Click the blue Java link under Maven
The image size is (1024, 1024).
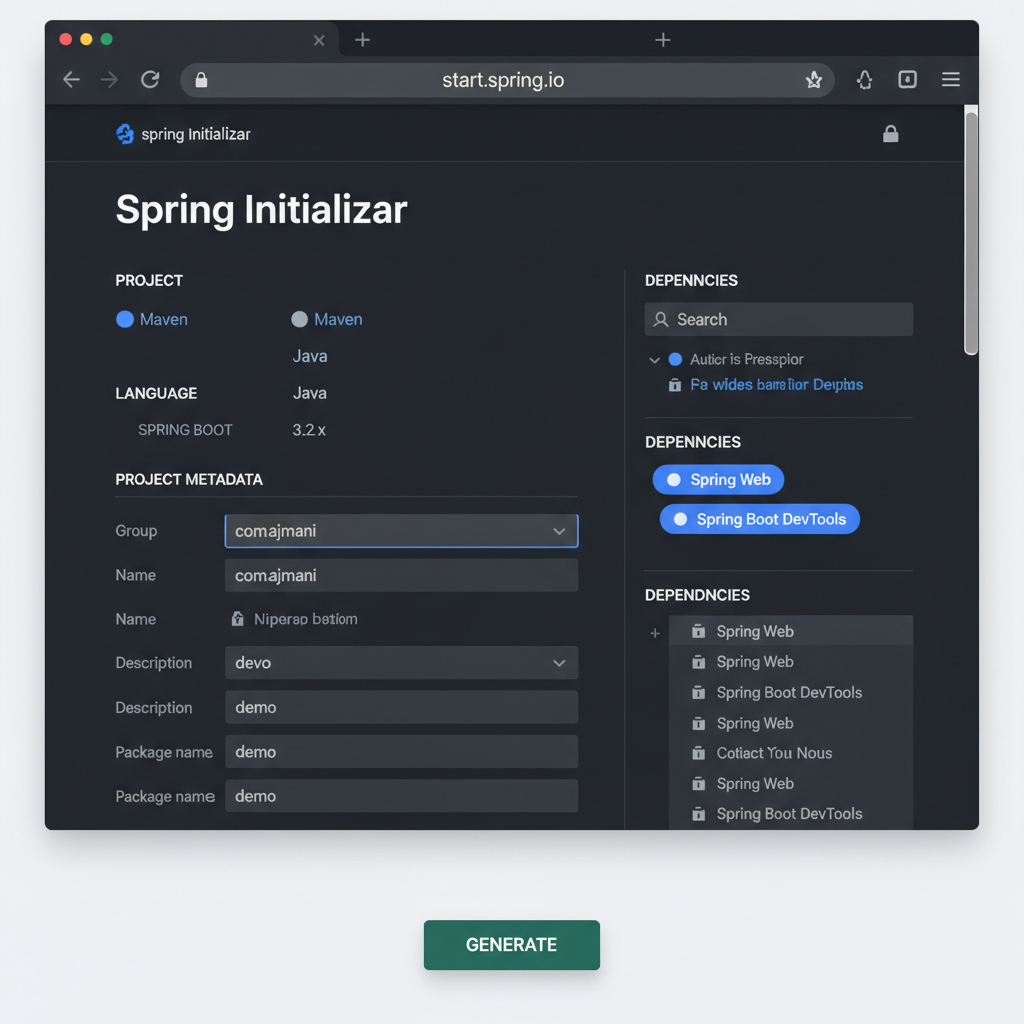[x=310, y=356]
